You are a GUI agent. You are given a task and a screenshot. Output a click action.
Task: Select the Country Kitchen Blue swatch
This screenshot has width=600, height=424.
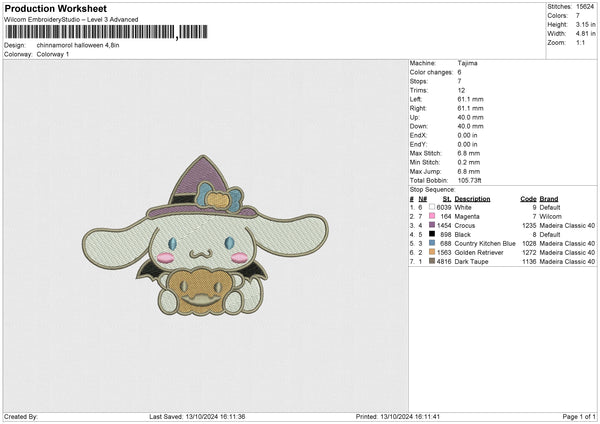[x=434, y=243]
